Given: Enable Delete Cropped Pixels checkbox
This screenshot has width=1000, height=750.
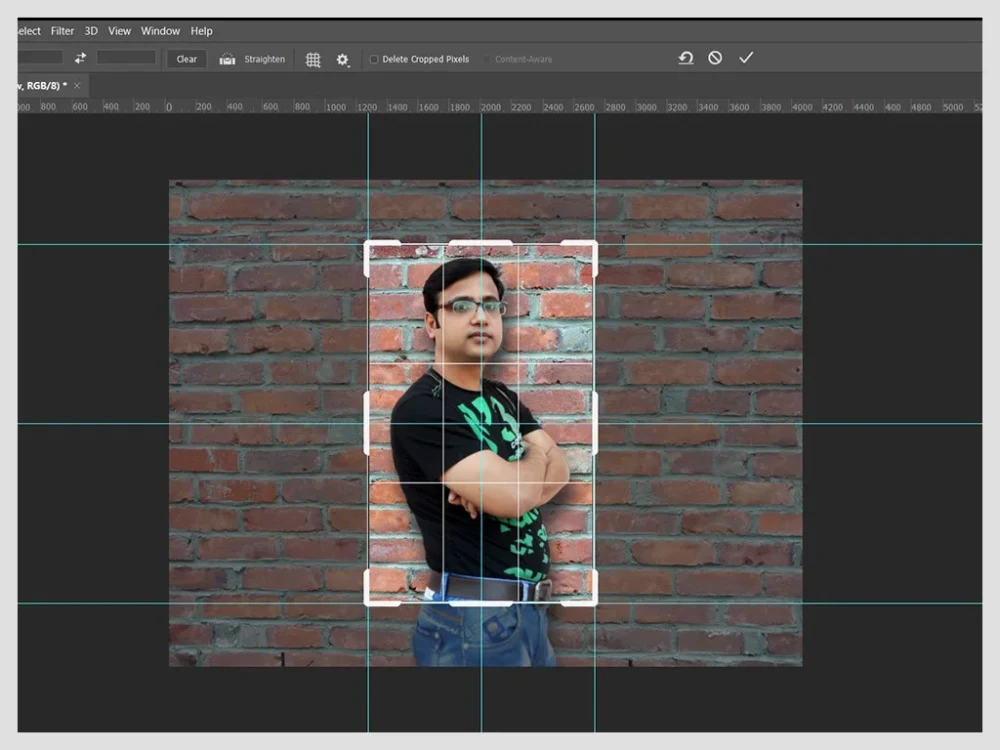Looking at the screenshot, I should [374, 59].
